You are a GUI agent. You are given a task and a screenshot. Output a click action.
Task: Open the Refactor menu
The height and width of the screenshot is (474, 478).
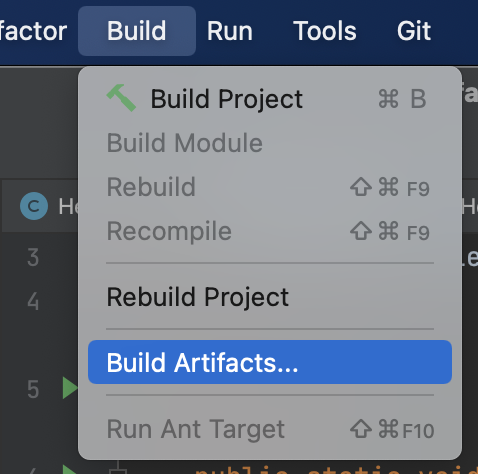33,31
